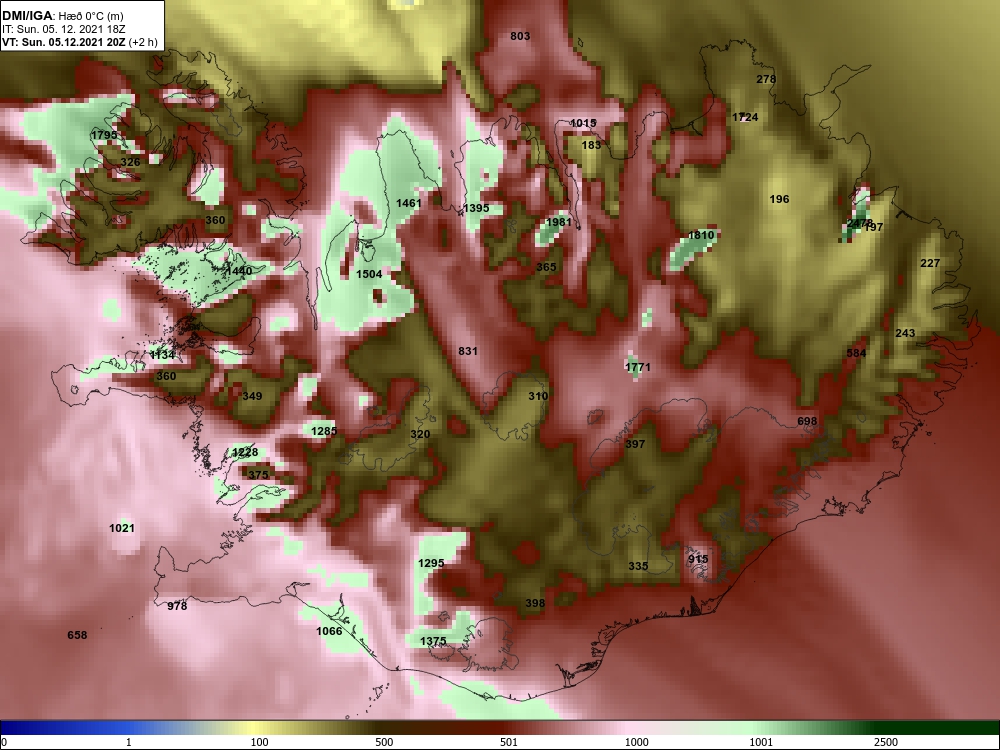Image resolution: width=1000 pixels, height=750 pixels.
Task: Pick the map value 1134
Action: tap(163, 355)
